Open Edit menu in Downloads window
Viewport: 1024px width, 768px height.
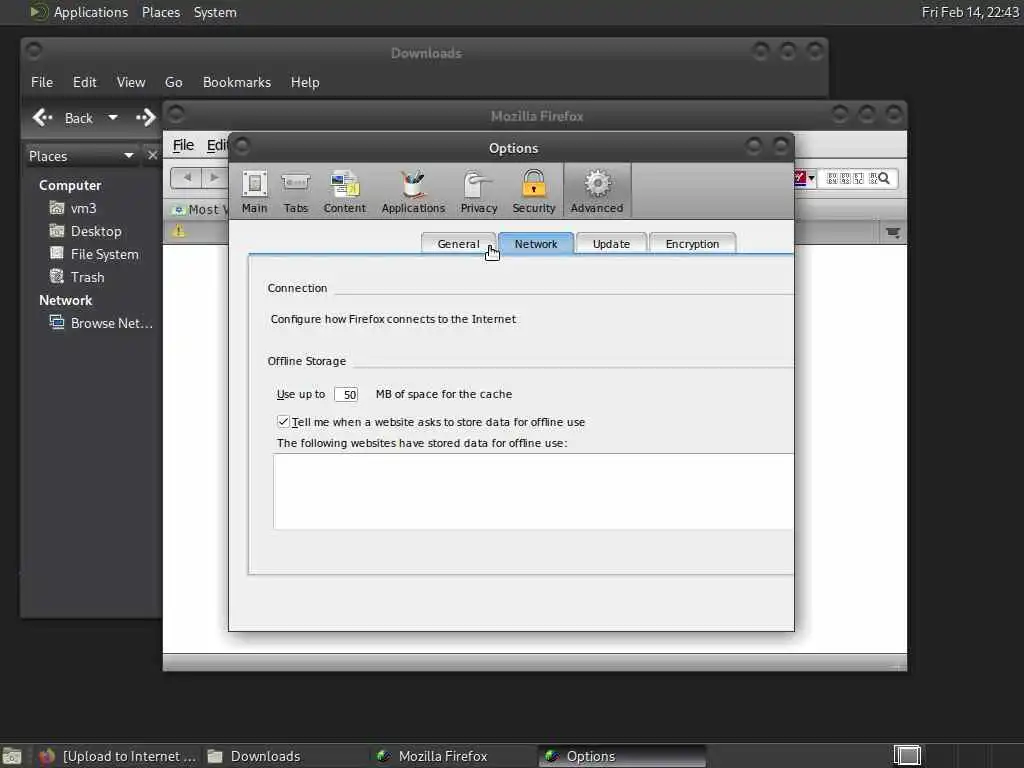[x=84, y=82]
